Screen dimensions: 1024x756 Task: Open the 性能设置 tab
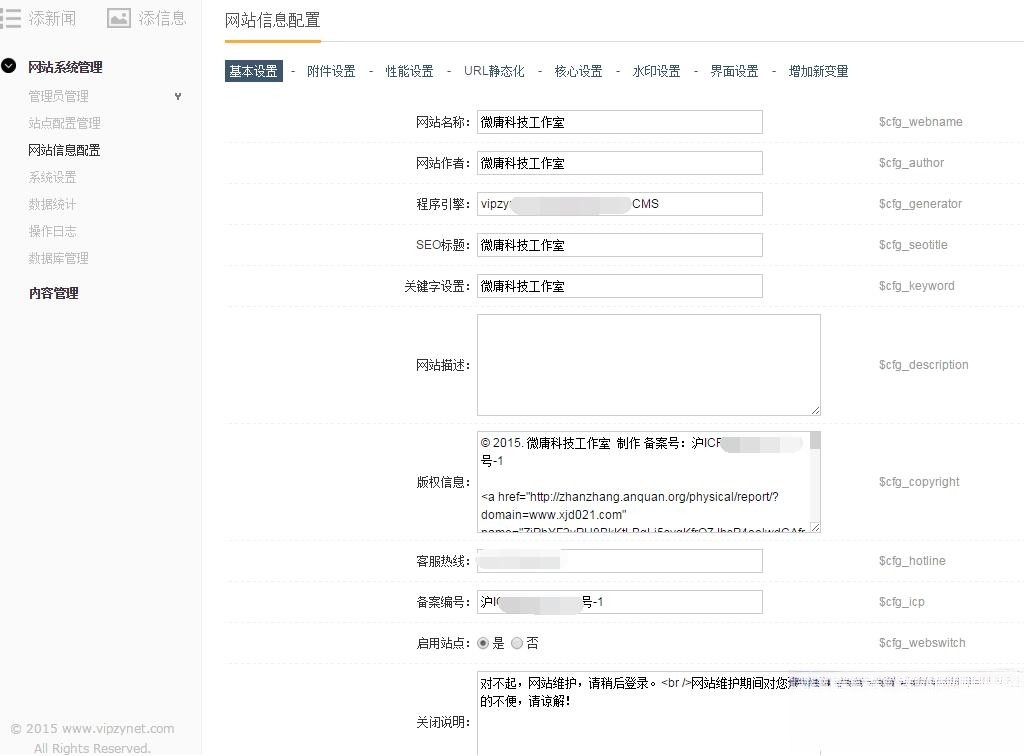coord(408,71)
